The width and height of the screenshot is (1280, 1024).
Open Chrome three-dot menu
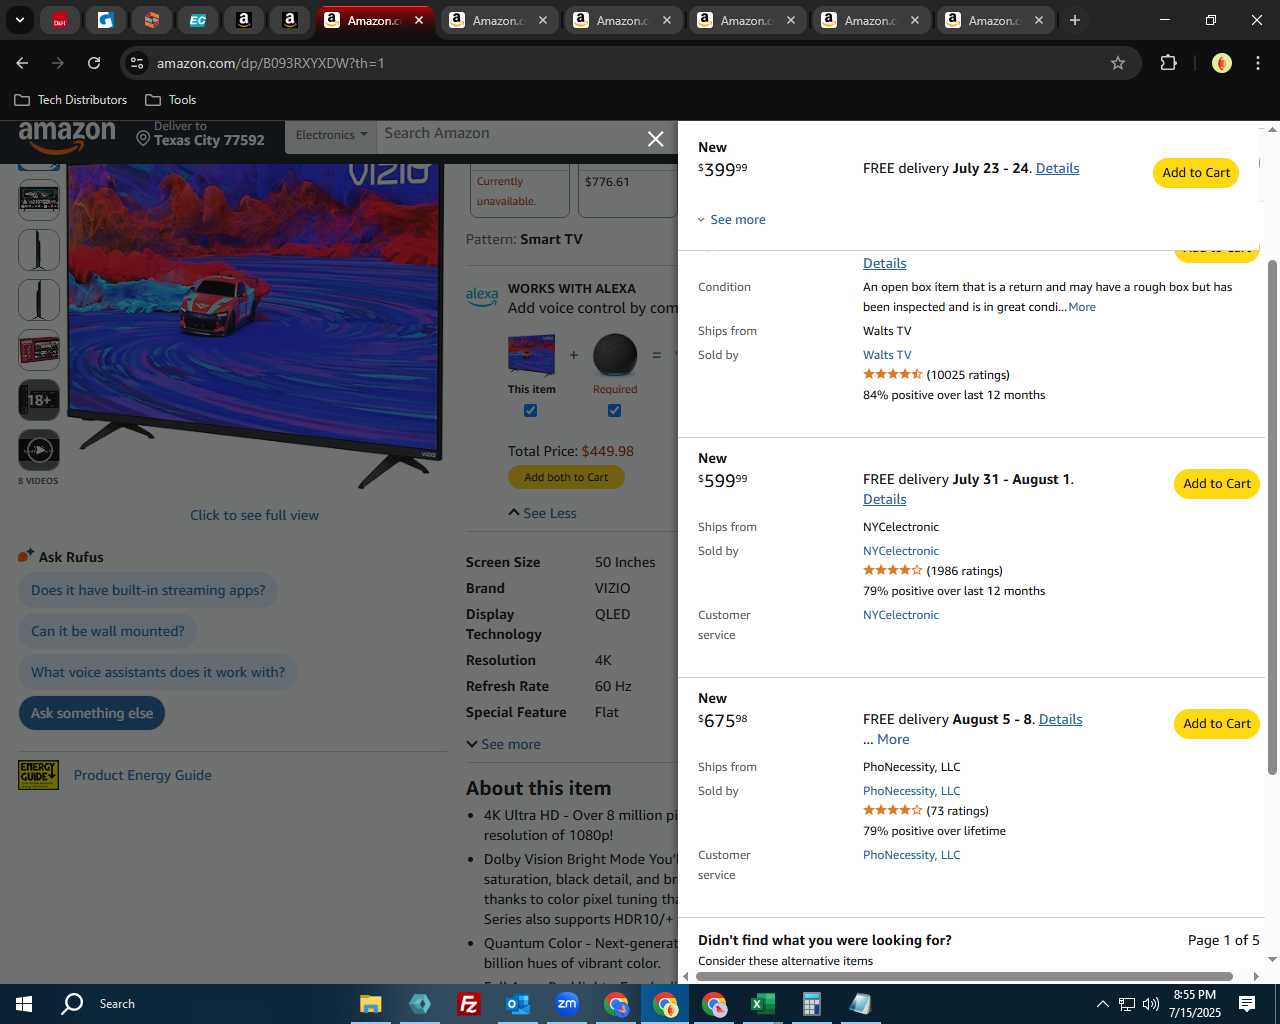(1257, 63)
